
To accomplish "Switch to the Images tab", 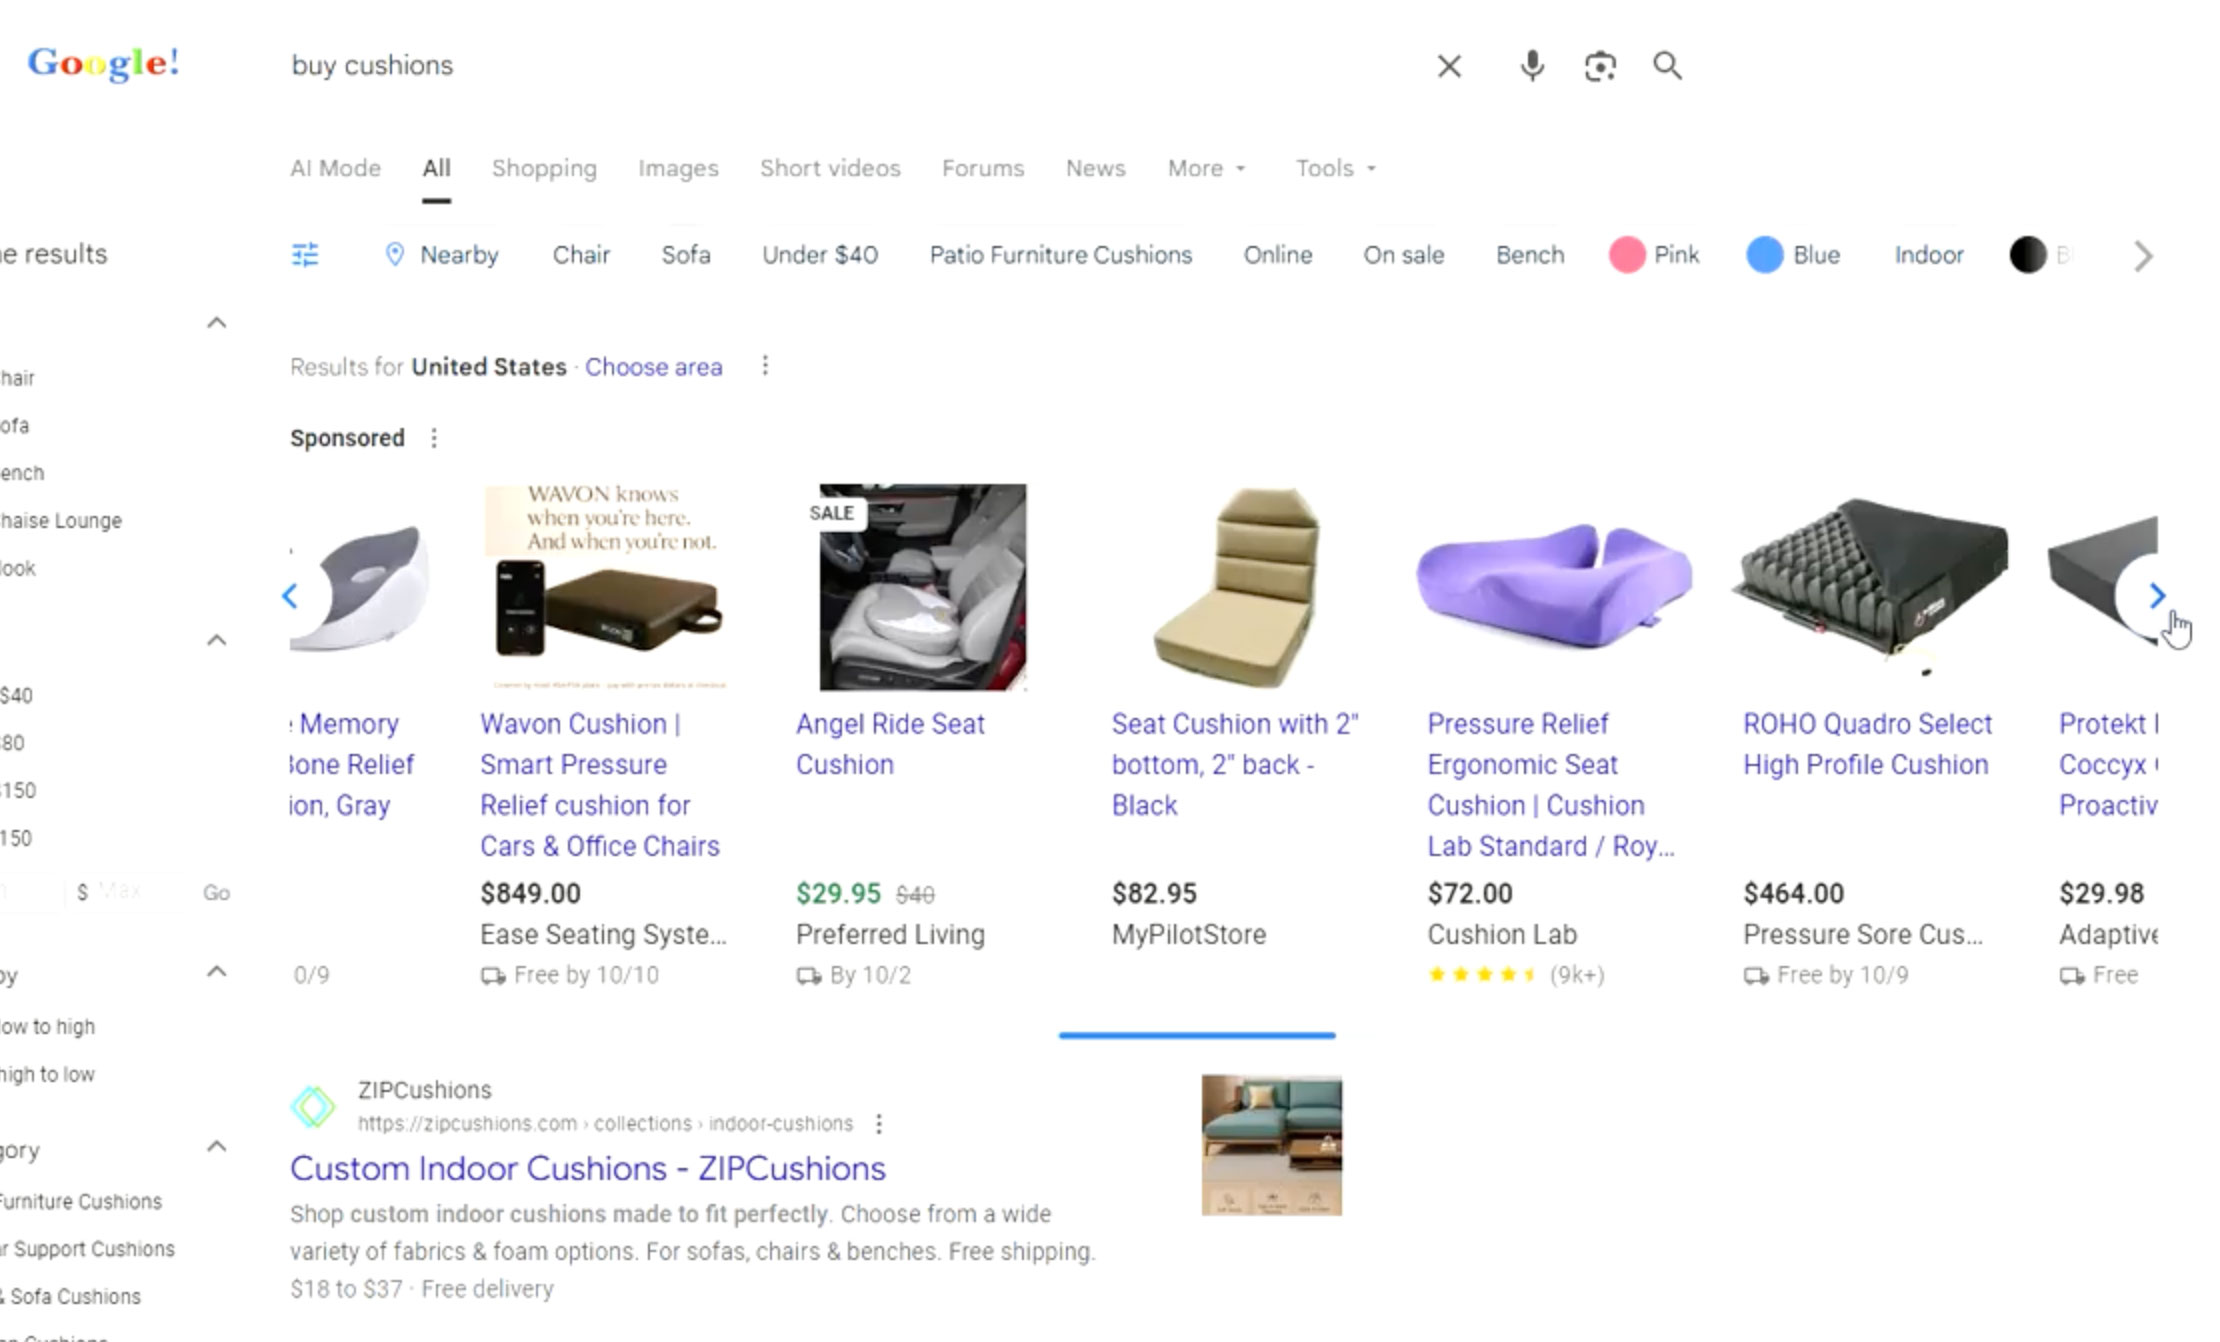I will click(677, 168).
